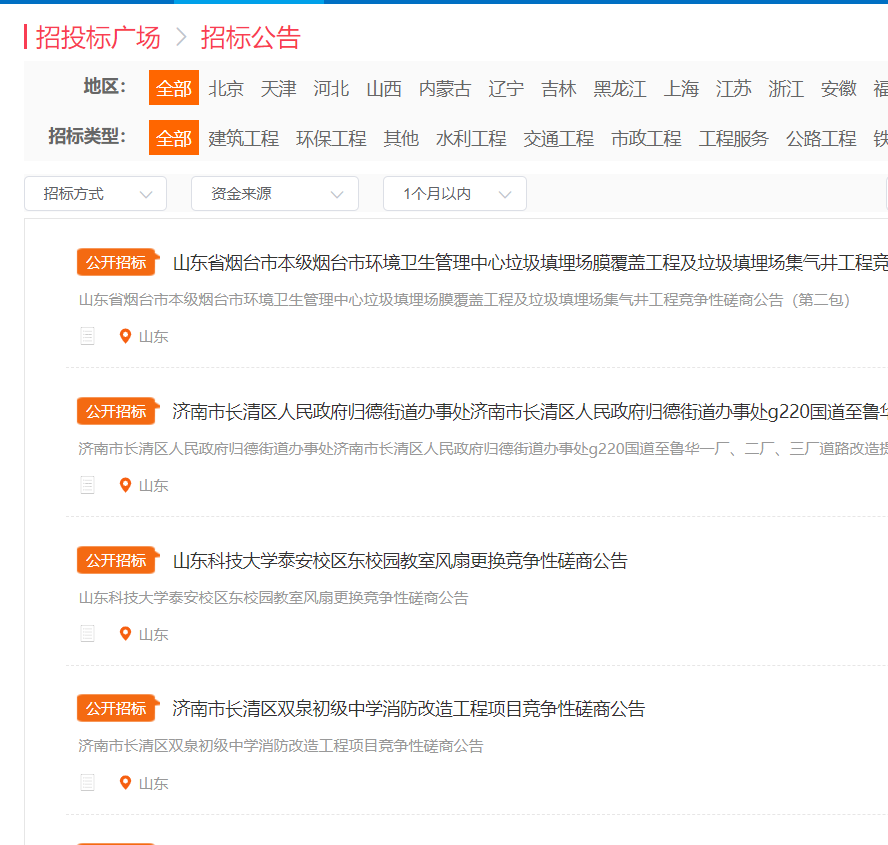This screenshot has height=845, width=888.
Task: Click the document icon under 双泉初级中学 listing
Action: [x=87, y=783]
